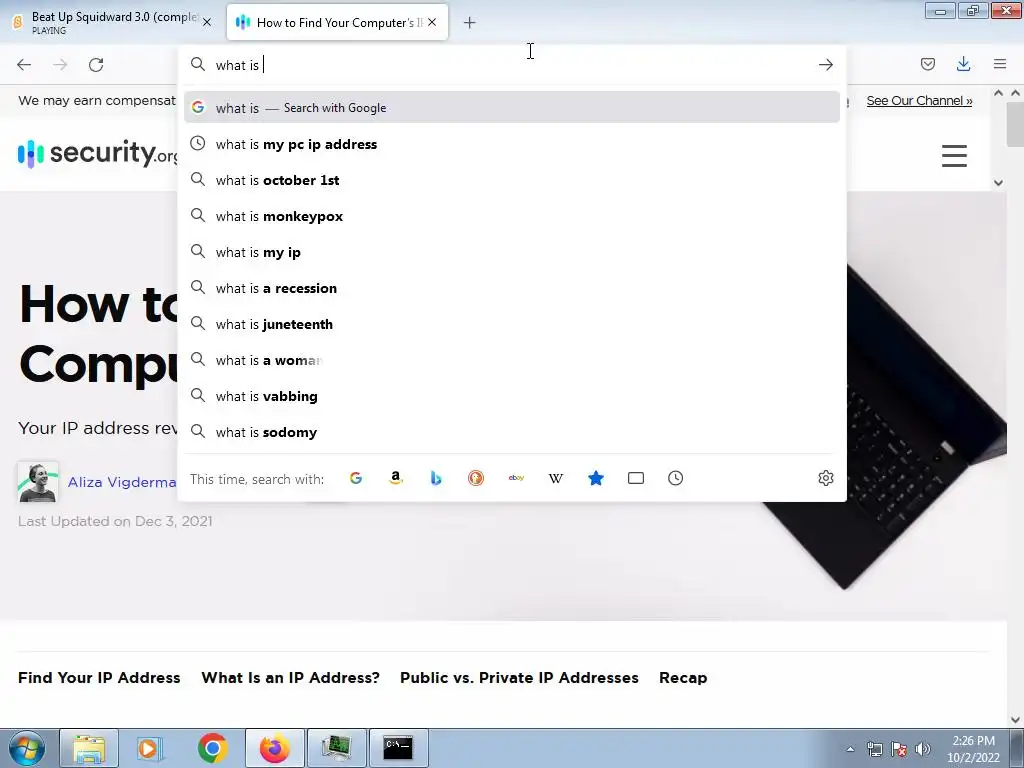Open the Firefox application menu

tap(1000, 64)
